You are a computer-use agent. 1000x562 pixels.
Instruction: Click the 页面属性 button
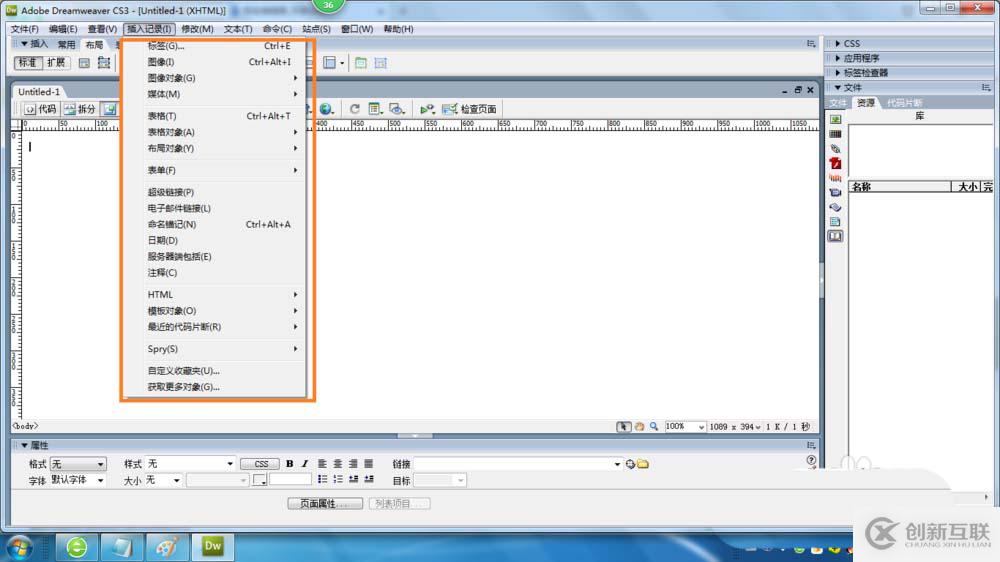pyautogui.click(x=325, y=504)
